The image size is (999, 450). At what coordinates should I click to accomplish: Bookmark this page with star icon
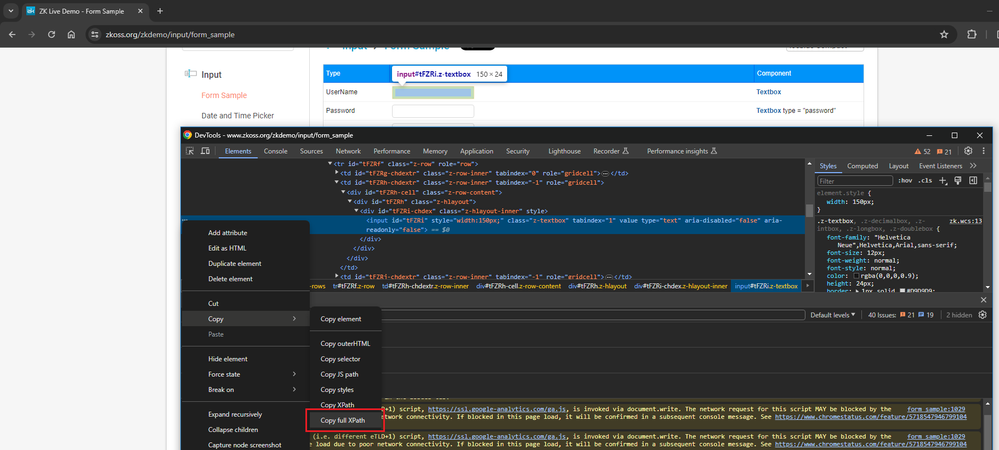click(x=944, y=34)
